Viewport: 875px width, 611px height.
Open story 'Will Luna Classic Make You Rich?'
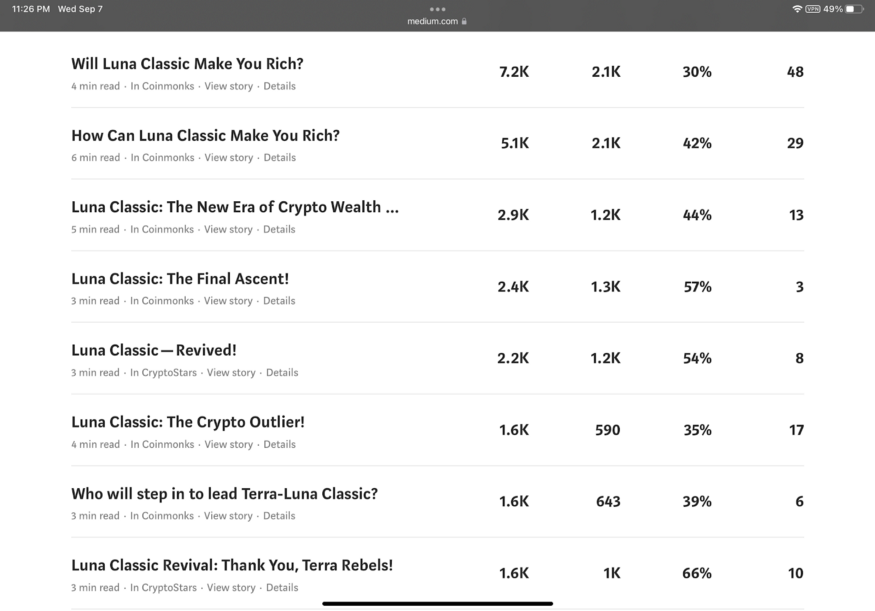click(187, 64)
